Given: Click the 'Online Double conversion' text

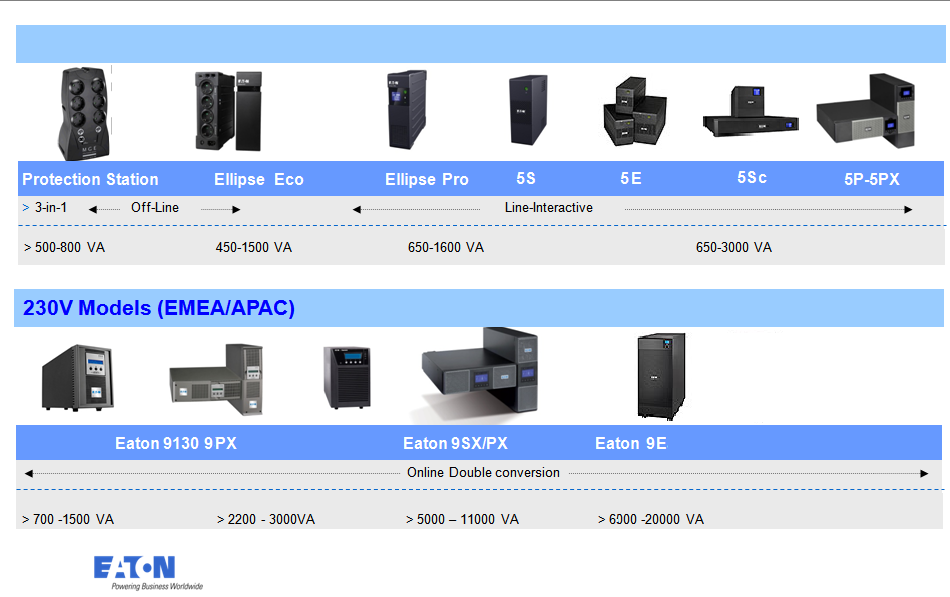Looking at the screenshot, I should pyautogui.click(x=483, y=473).
